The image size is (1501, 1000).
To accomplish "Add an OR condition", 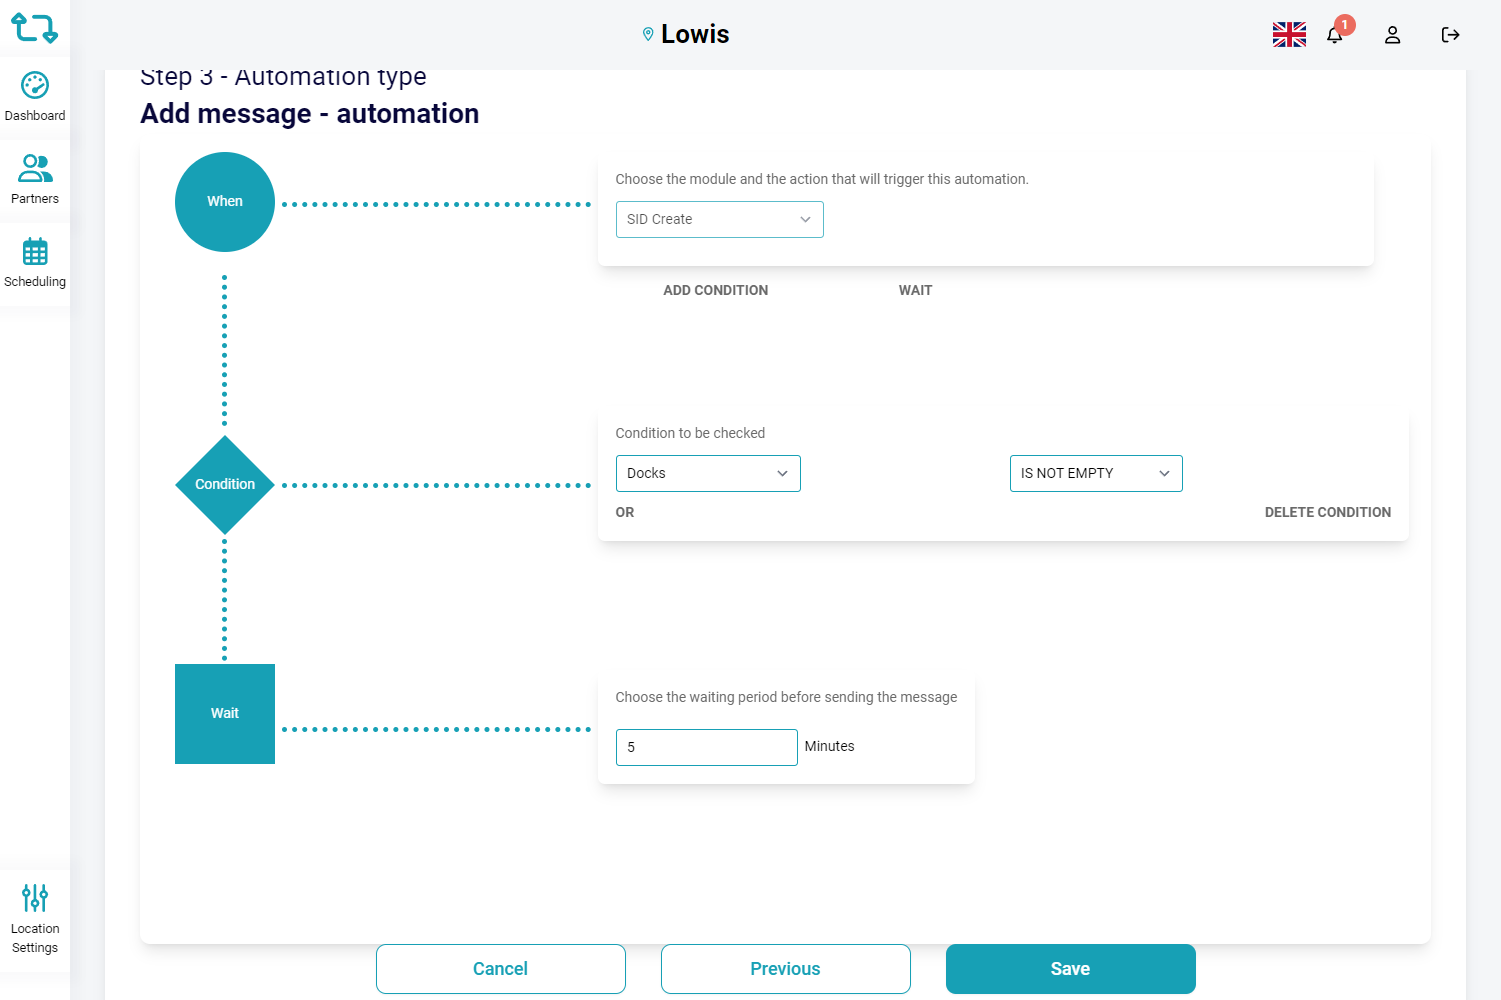I will (x=625, y=512).
